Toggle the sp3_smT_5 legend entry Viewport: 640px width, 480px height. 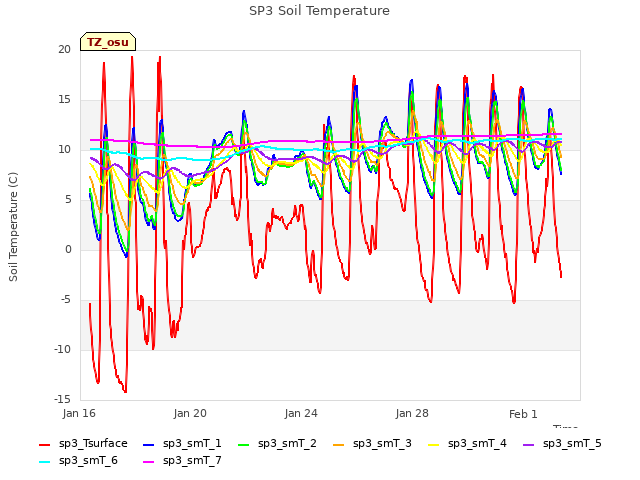point(562,444)
